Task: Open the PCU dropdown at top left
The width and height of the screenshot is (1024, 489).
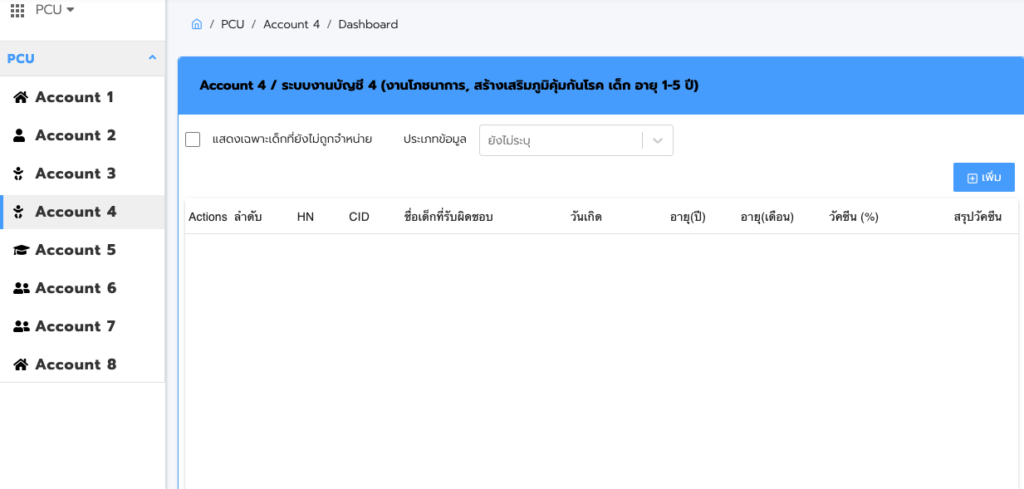Action: click(x=55, y=10)
